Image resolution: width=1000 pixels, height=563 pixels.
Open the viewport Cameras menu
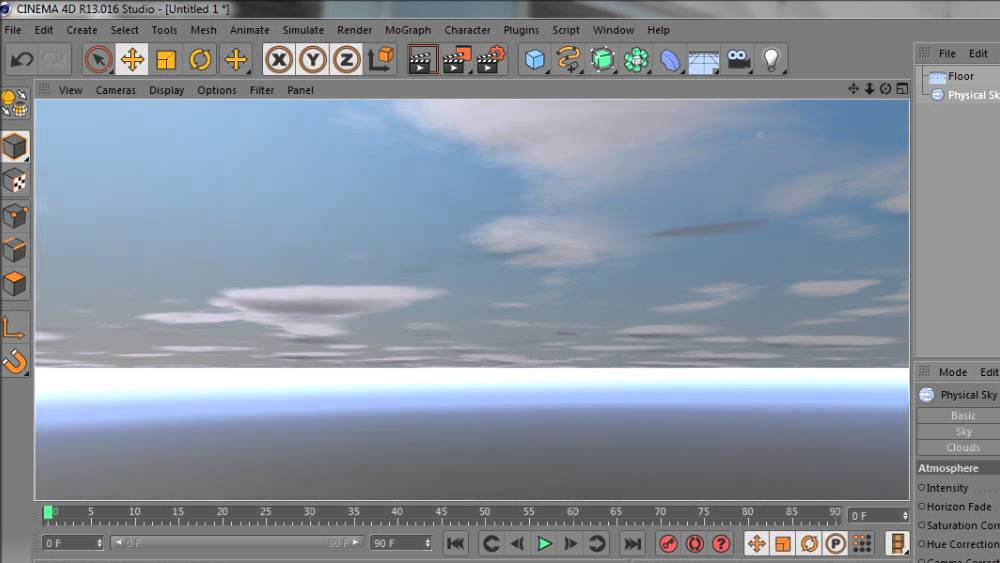[x=115, y=90]
